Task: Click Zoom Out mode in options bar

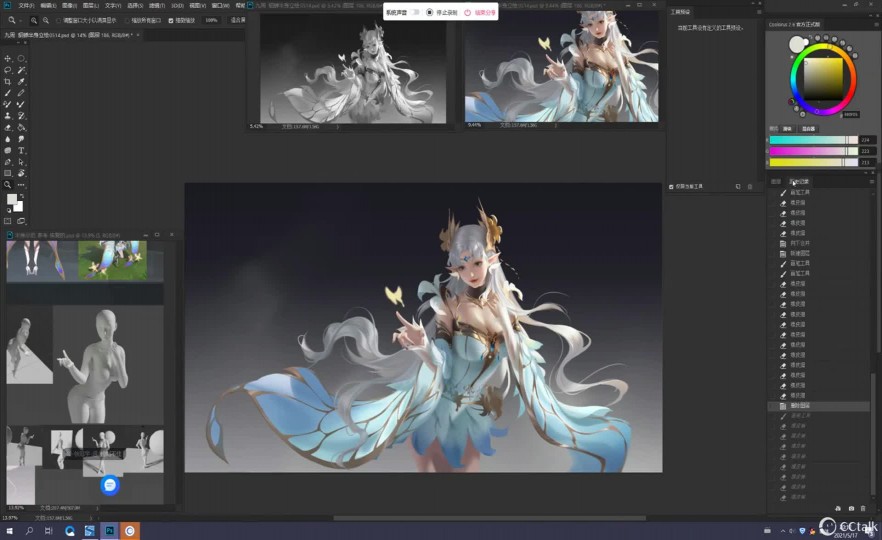Action: [x=46, y=20]
